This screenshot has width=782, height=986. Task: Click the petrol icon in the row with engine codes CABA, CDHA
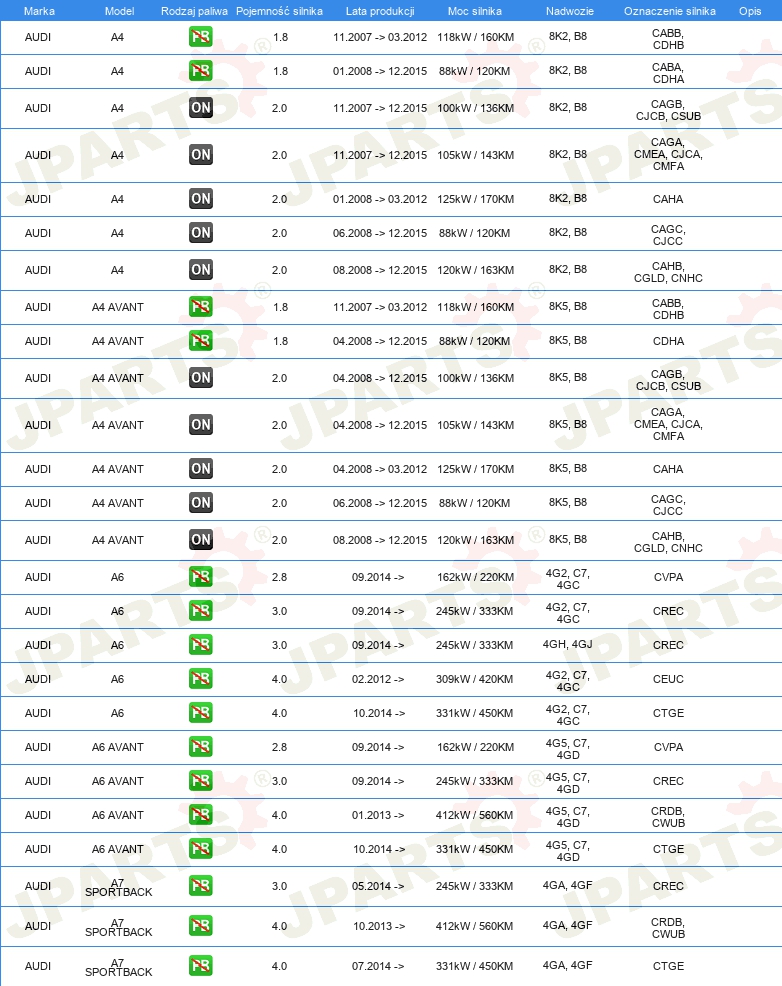click(201, 70)
